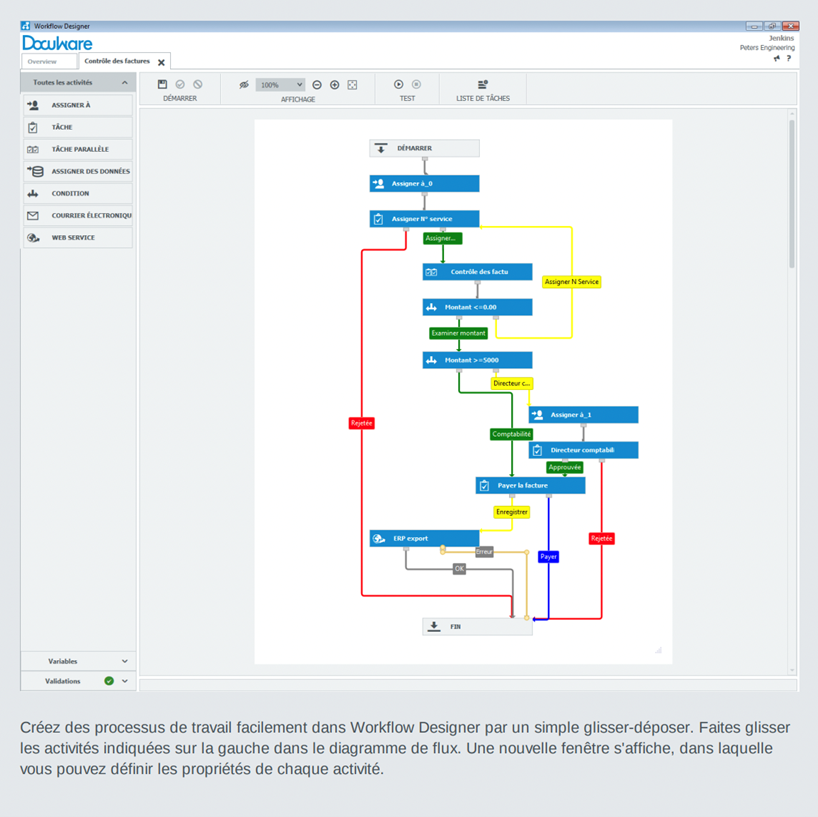Click the fit-to-screen view icon
The image size is (818, 817).
point(353,85)
